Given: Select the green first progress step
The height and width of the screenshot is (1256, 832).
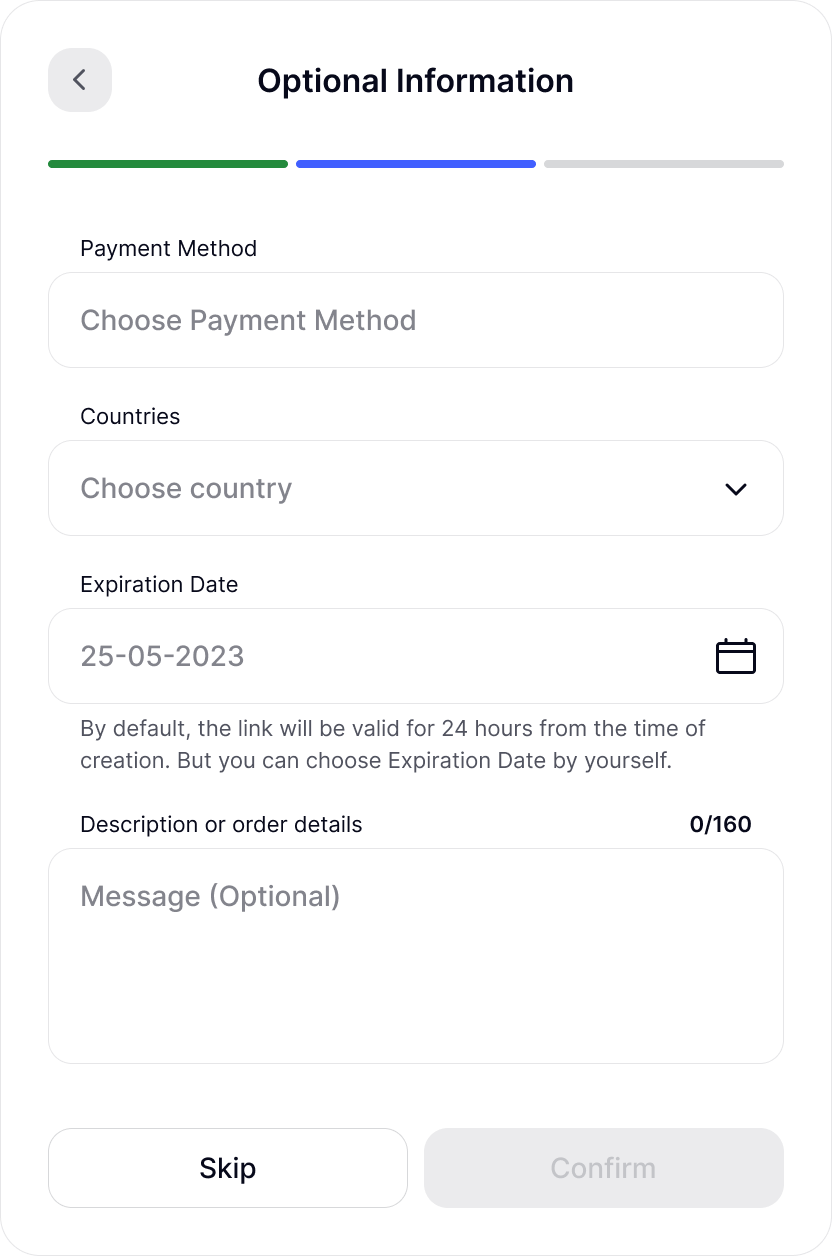Looking at the screenshot, I should pyautogui.click(x=168, y=164).
